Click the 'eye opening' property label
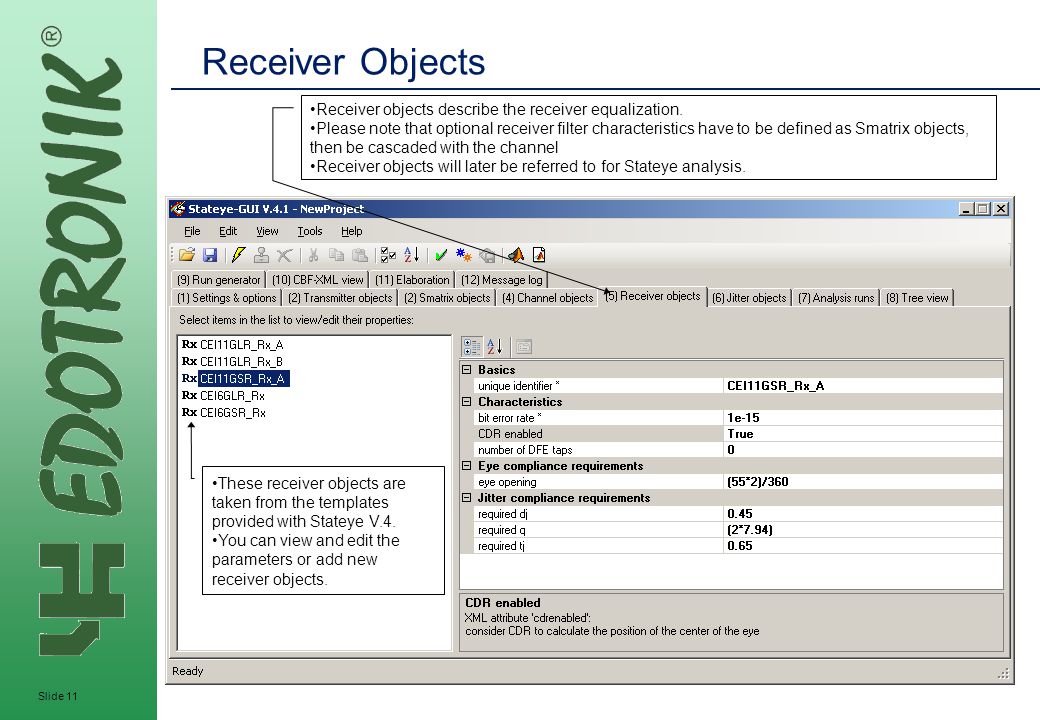 [507, 482]
